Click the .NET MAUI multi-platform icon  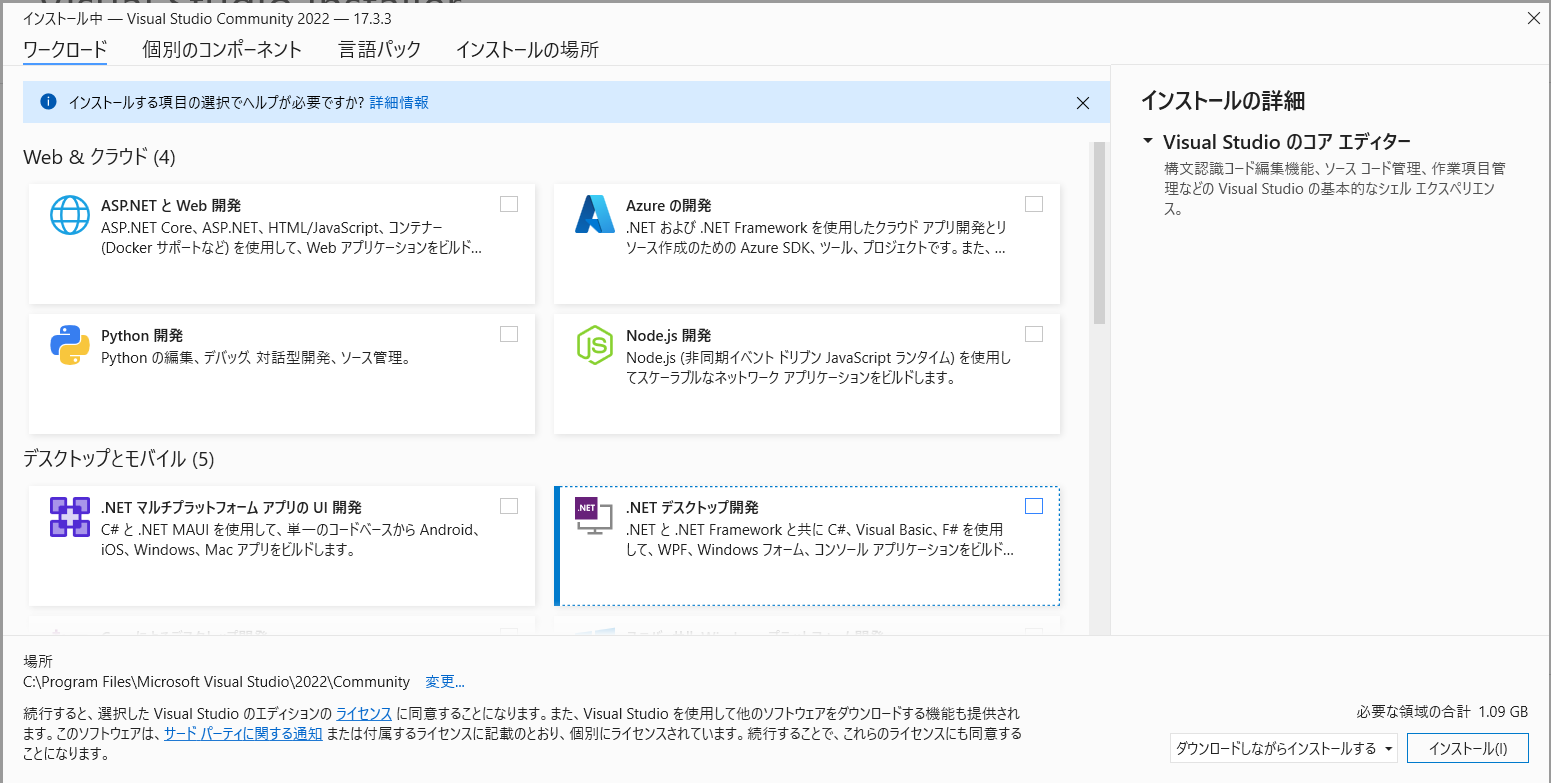(x=70, y=517)
